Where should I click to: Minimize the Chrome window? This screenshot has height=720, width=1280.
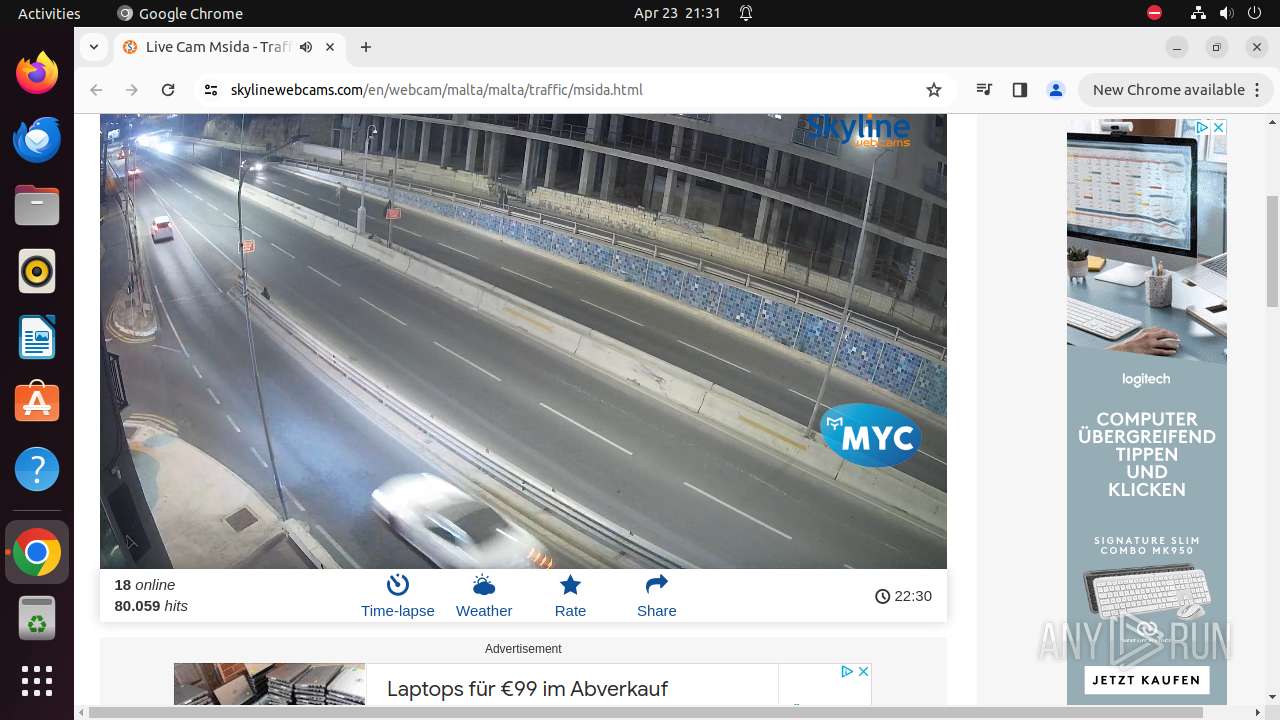point(1177,47)
